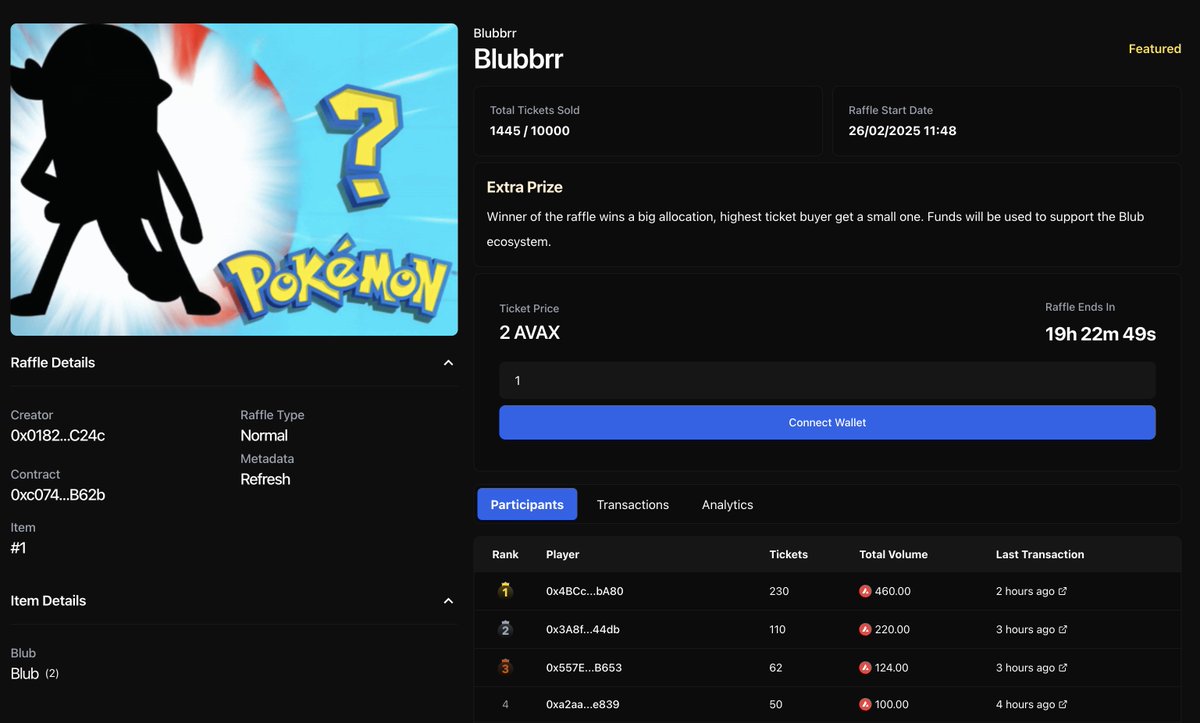
Task: Click player address 0x4BCc...bA80
Action: (584, 591)
